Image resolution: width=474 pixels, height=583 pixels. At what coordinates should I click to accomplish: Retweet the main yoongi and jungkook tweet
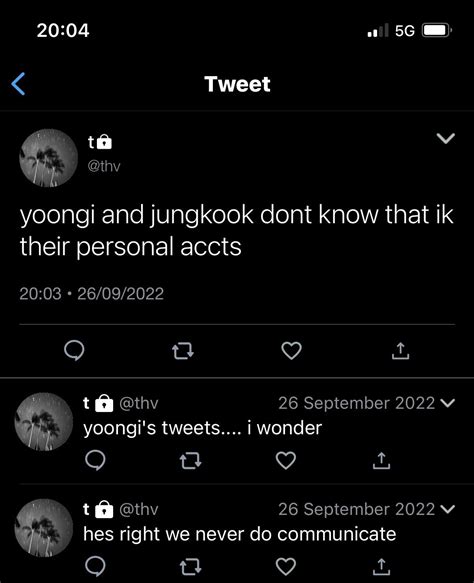point(183,351)
